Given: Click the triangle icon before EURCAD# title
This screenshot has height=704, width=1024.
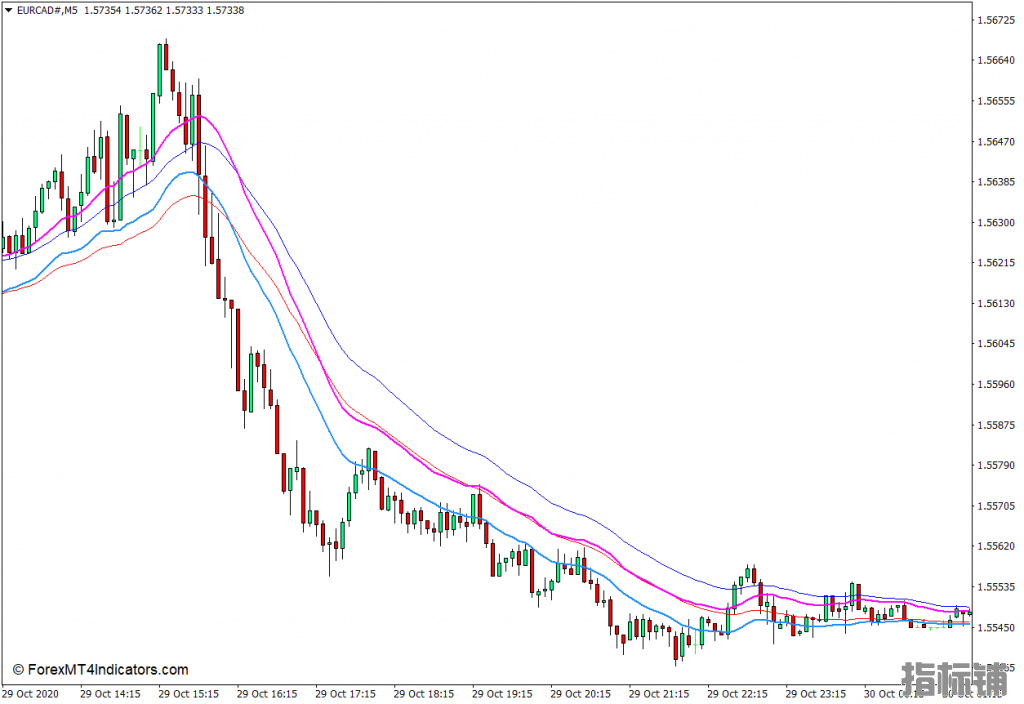Looking at the screenshot, I should [x=8, y=10].
